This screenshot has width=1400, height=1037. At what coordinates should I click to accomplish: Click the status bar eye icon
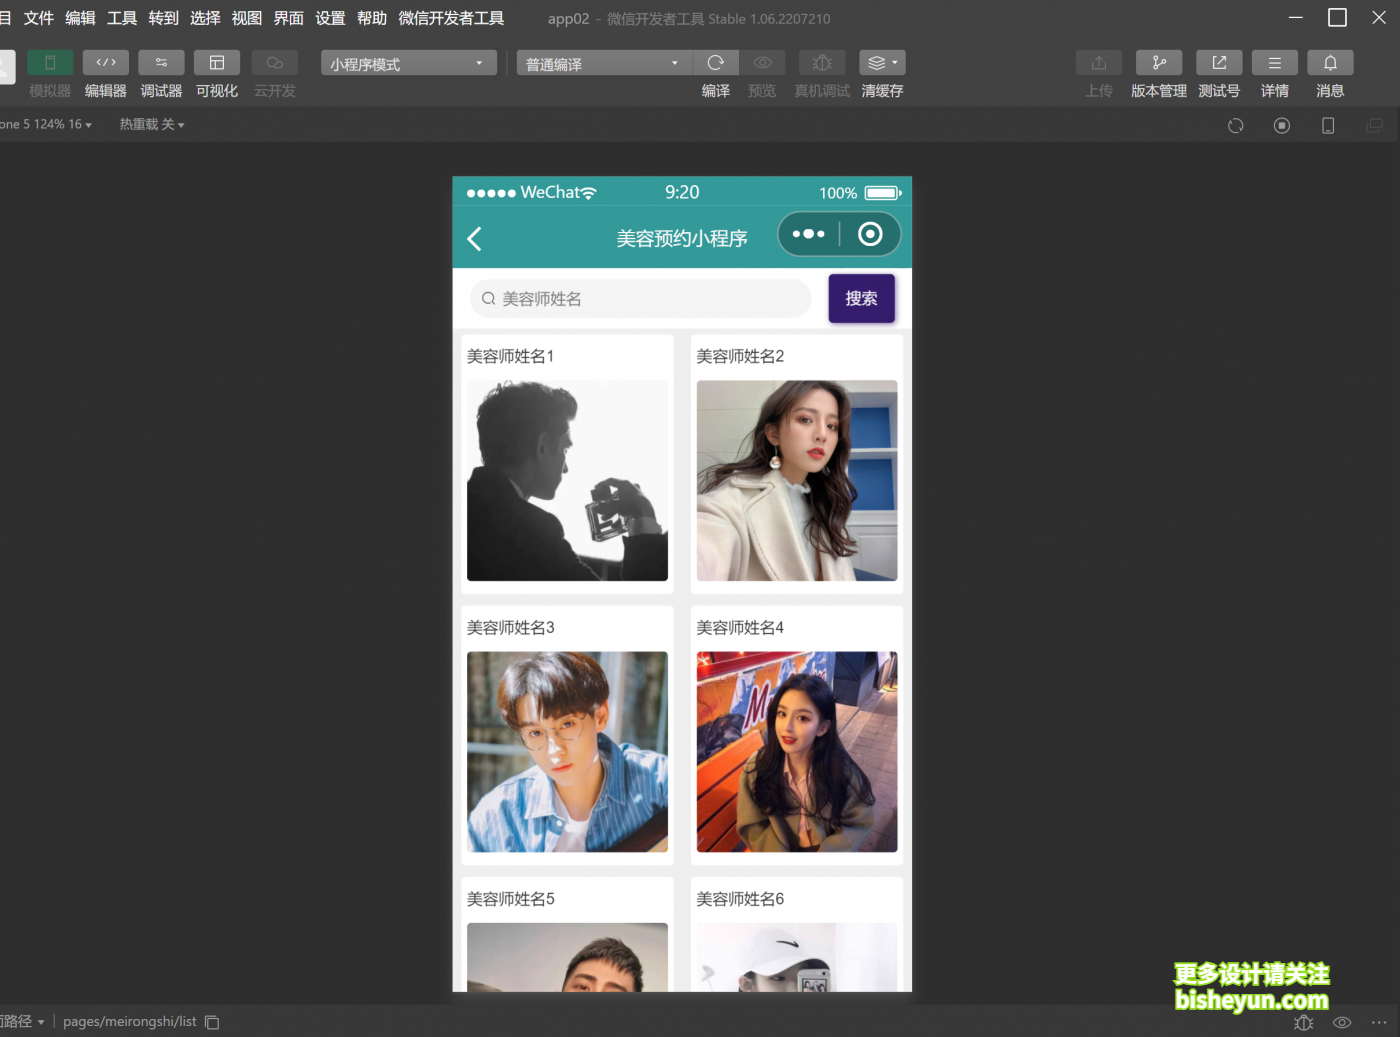(x=1342, y=1023)
